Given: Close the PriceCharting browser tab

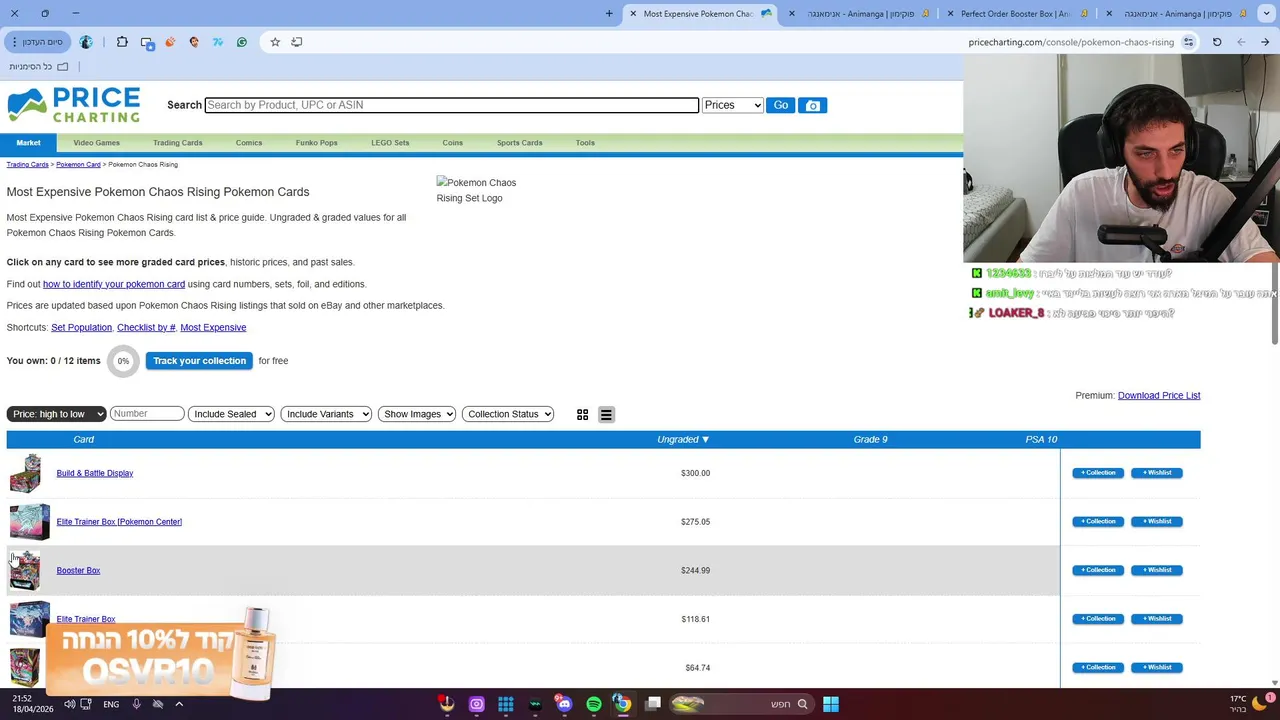Looking at the screenshot, I should pos(633,14).
